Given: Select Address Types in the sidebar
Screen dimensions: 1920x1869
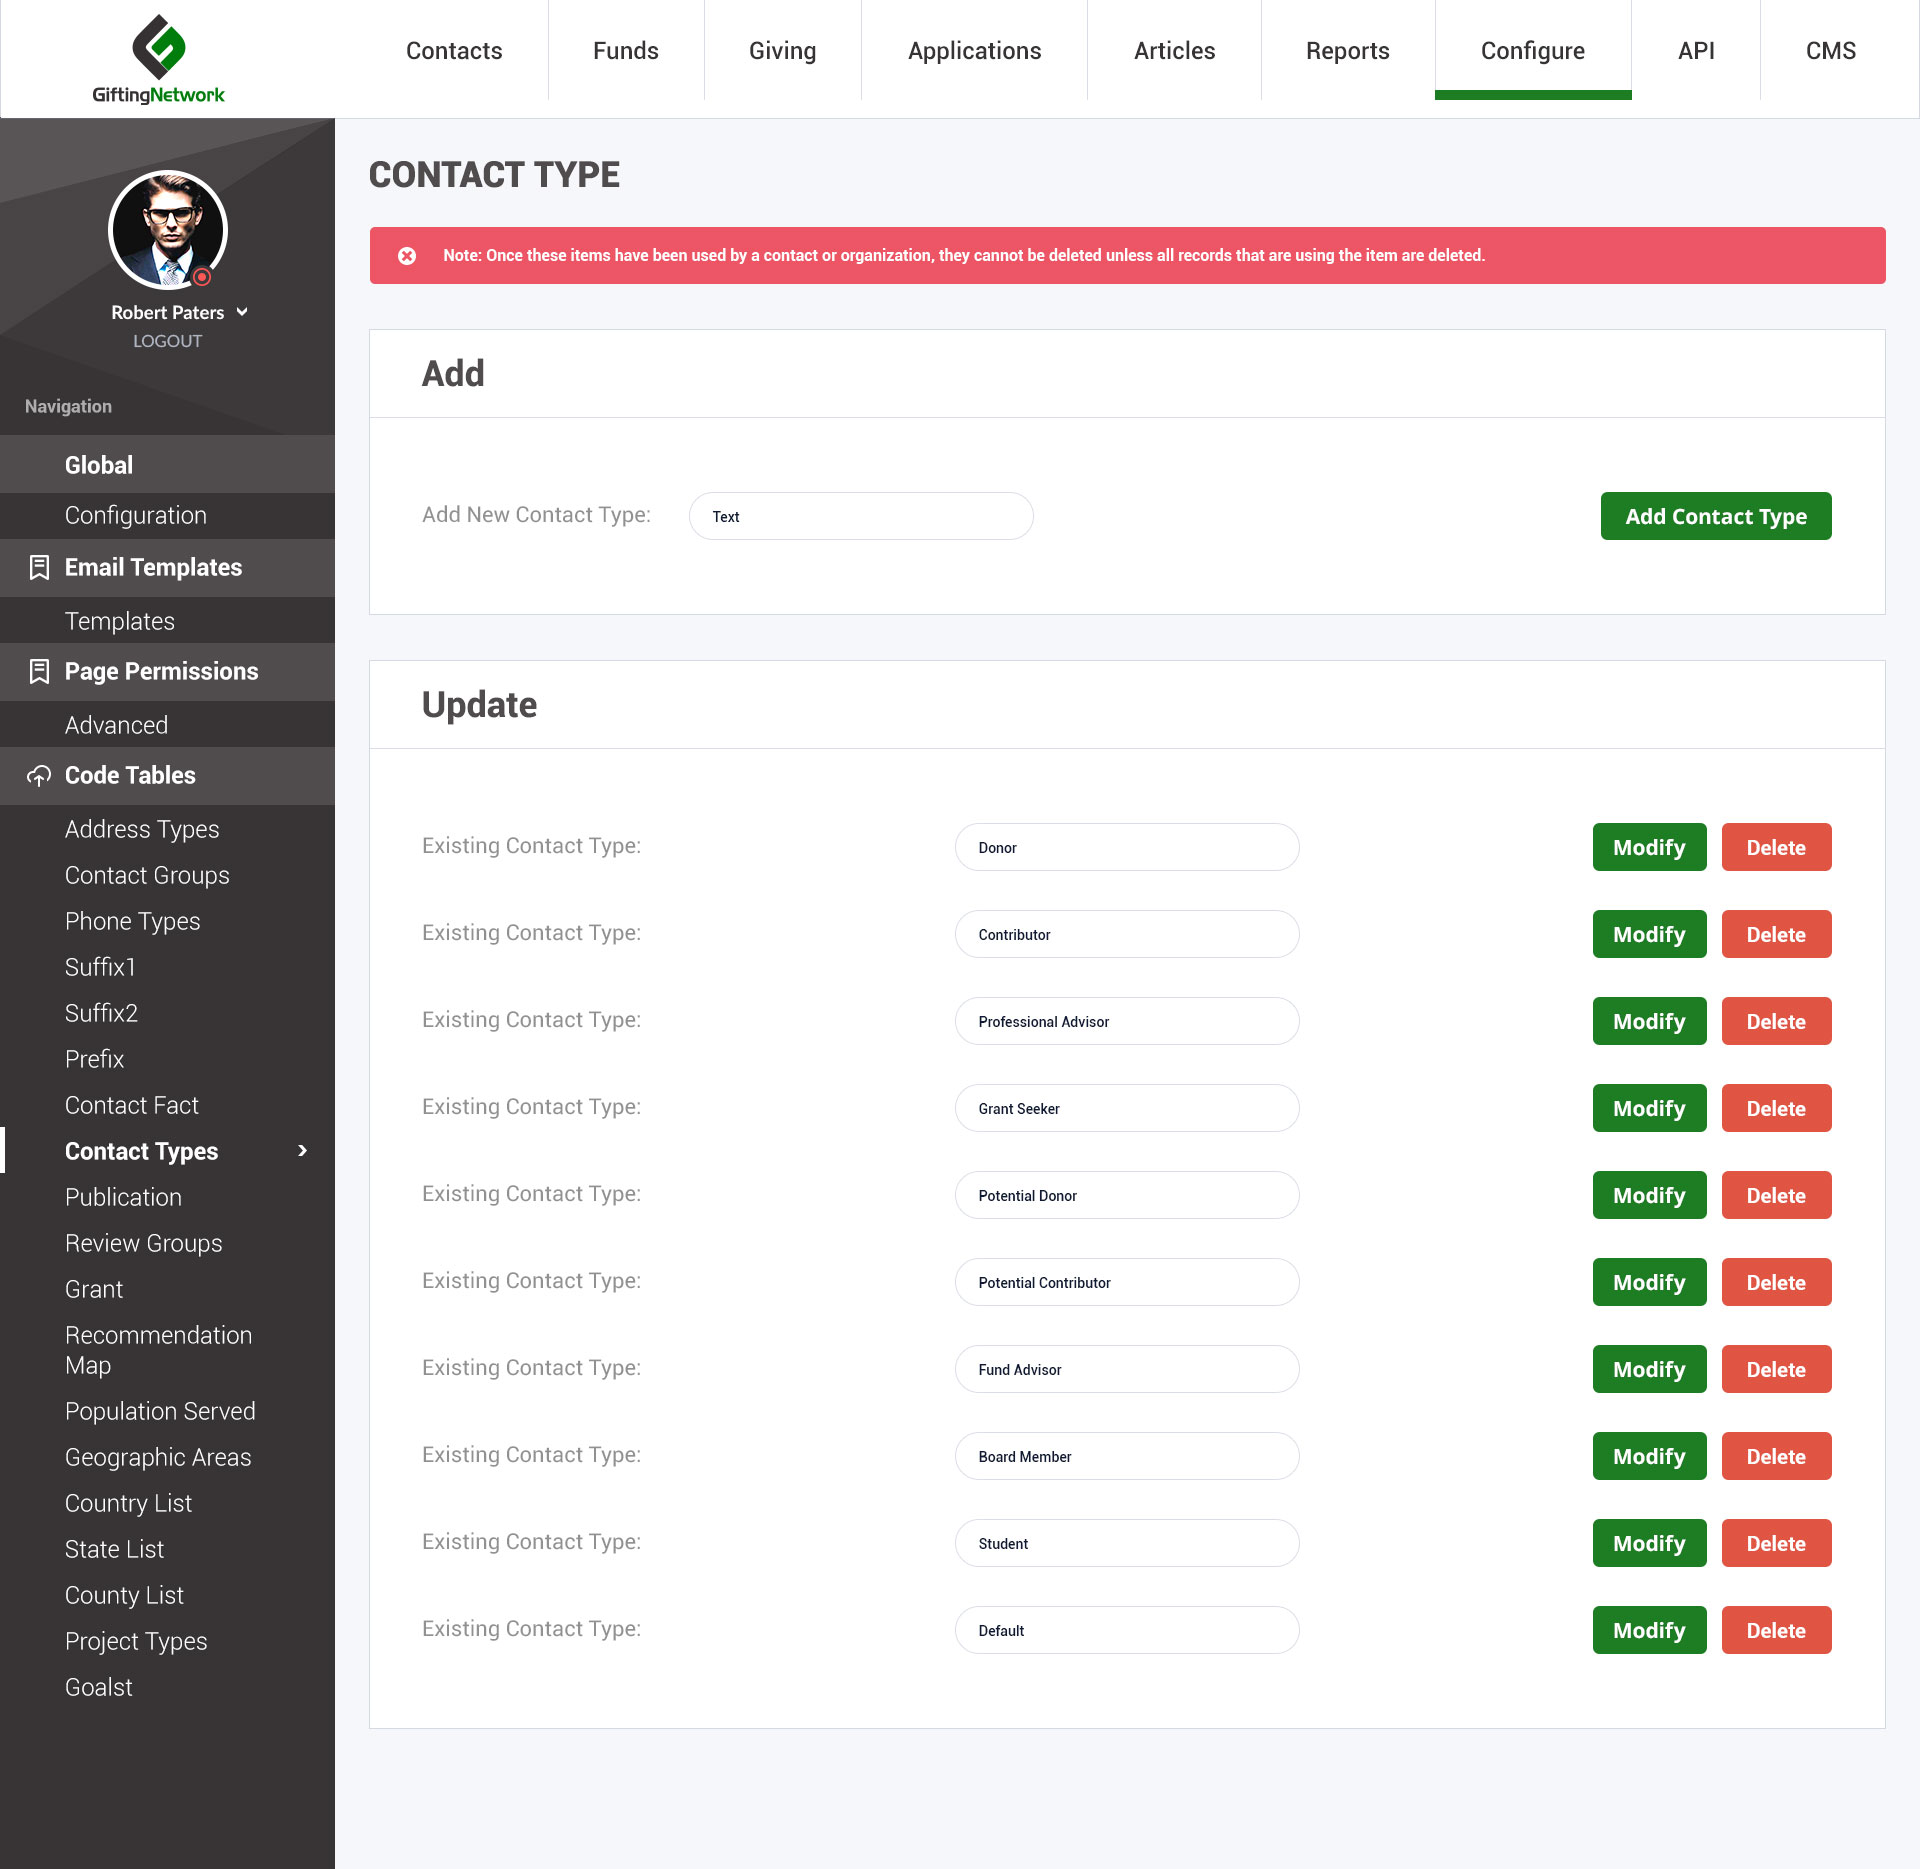Looking at the screenshot, I should (x=142, y=829).
